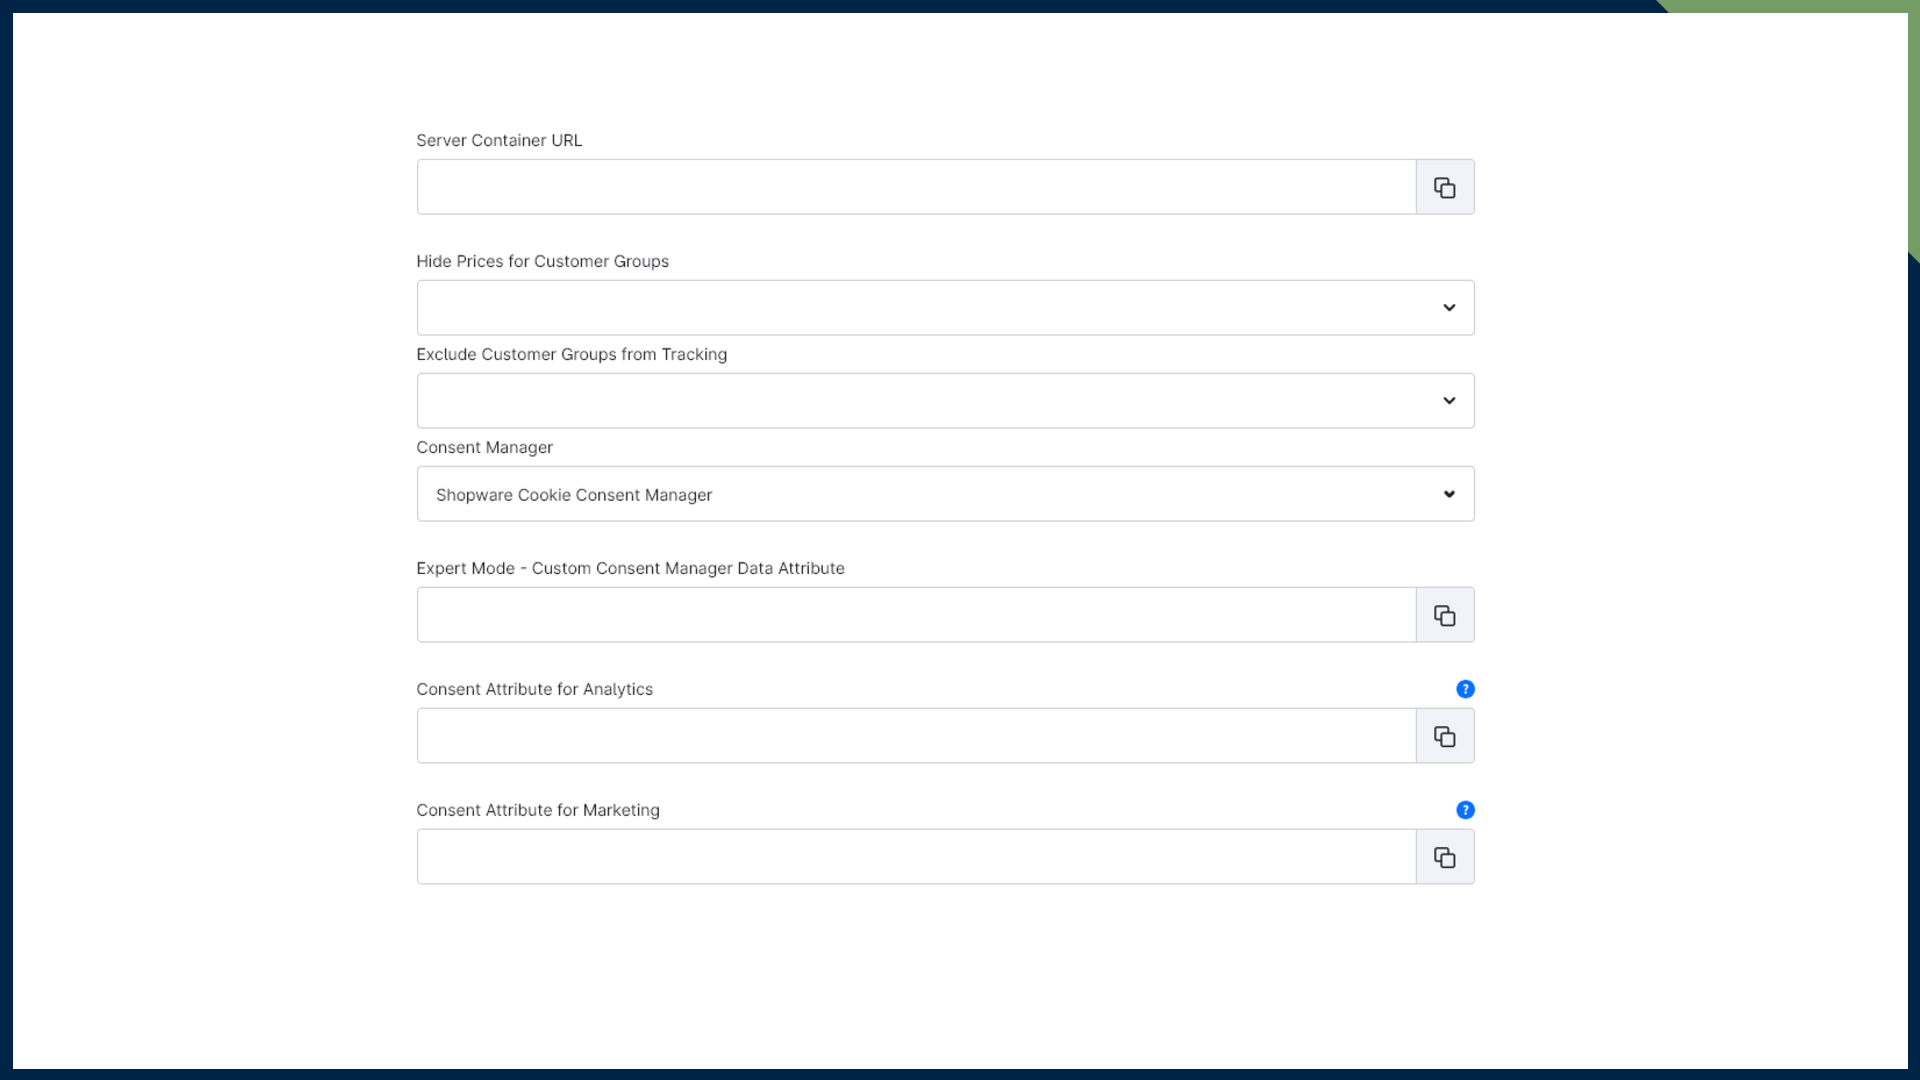This screenshot has height=1080, width=1920.
Task: Open Exclude Customer Groups from Tracking dropdown
Action: point(945,401)
